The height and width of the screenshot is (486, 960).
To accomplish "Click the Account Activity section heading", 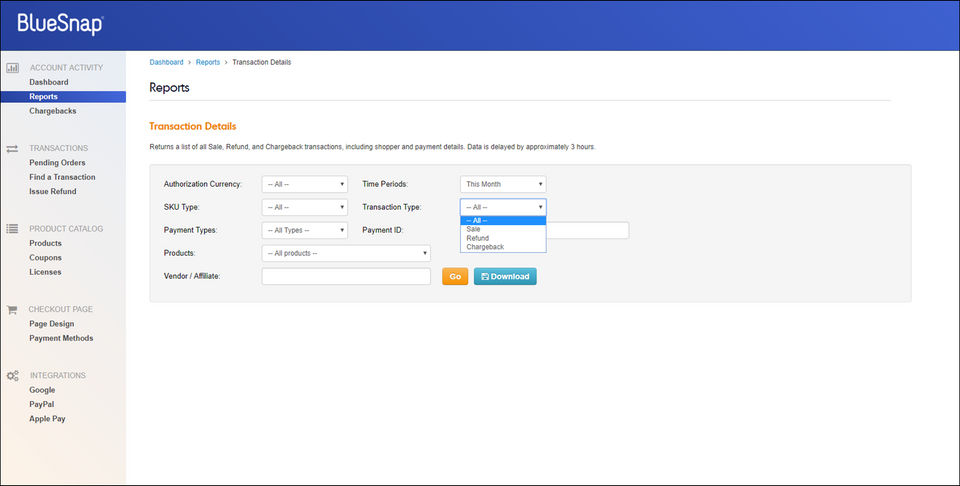I will click(66, 68).
